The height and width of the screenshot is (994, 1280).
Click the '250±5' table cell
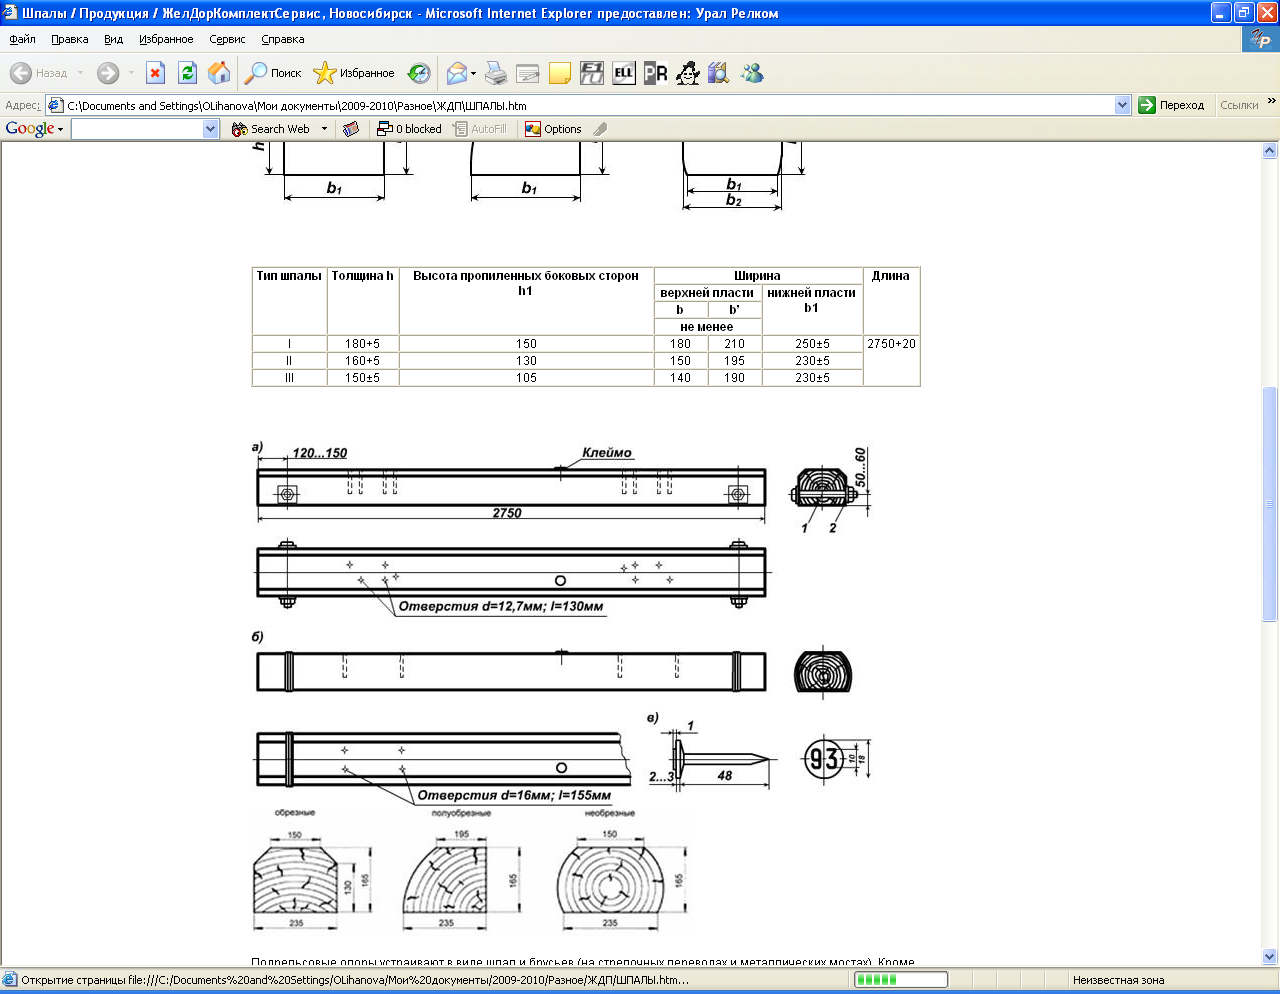pyautogui.click(x=812, y=343)
